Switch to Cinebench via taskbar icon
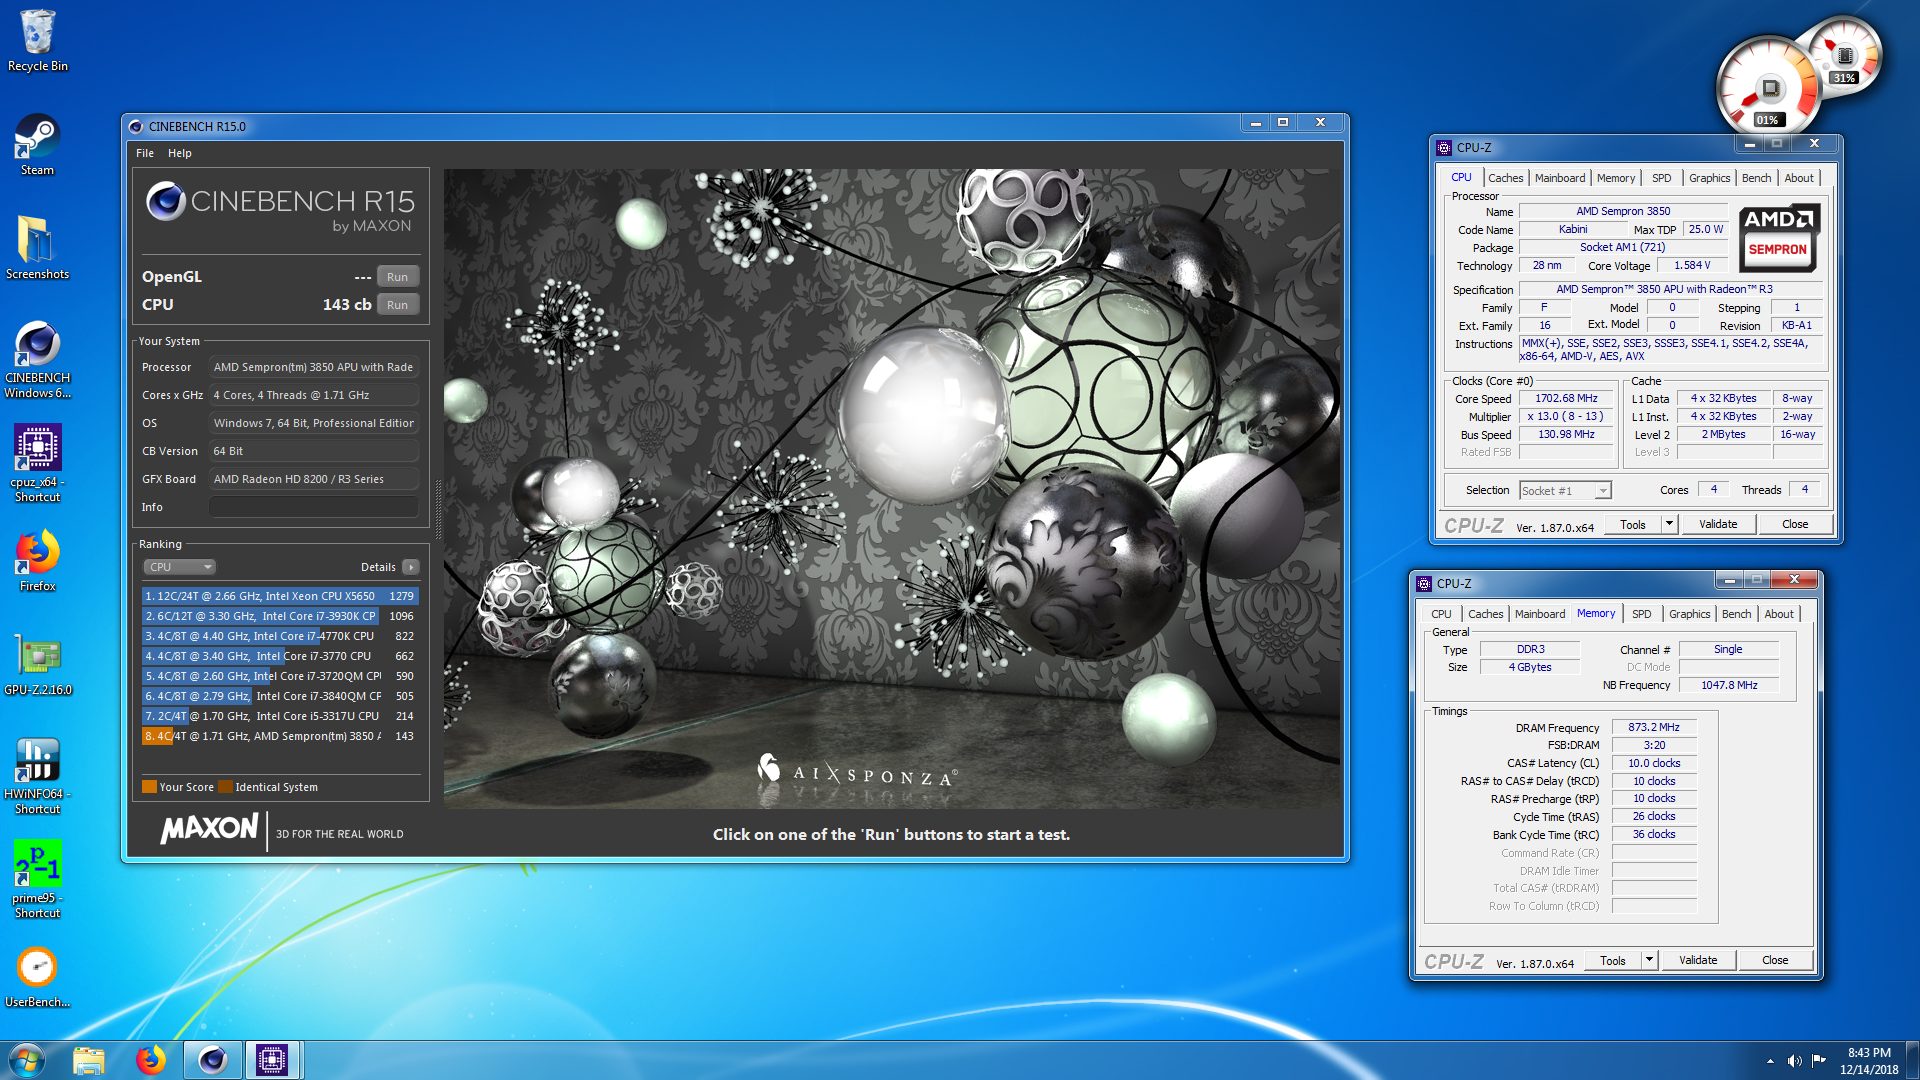1920x1080 pixels. [213, 1060]
